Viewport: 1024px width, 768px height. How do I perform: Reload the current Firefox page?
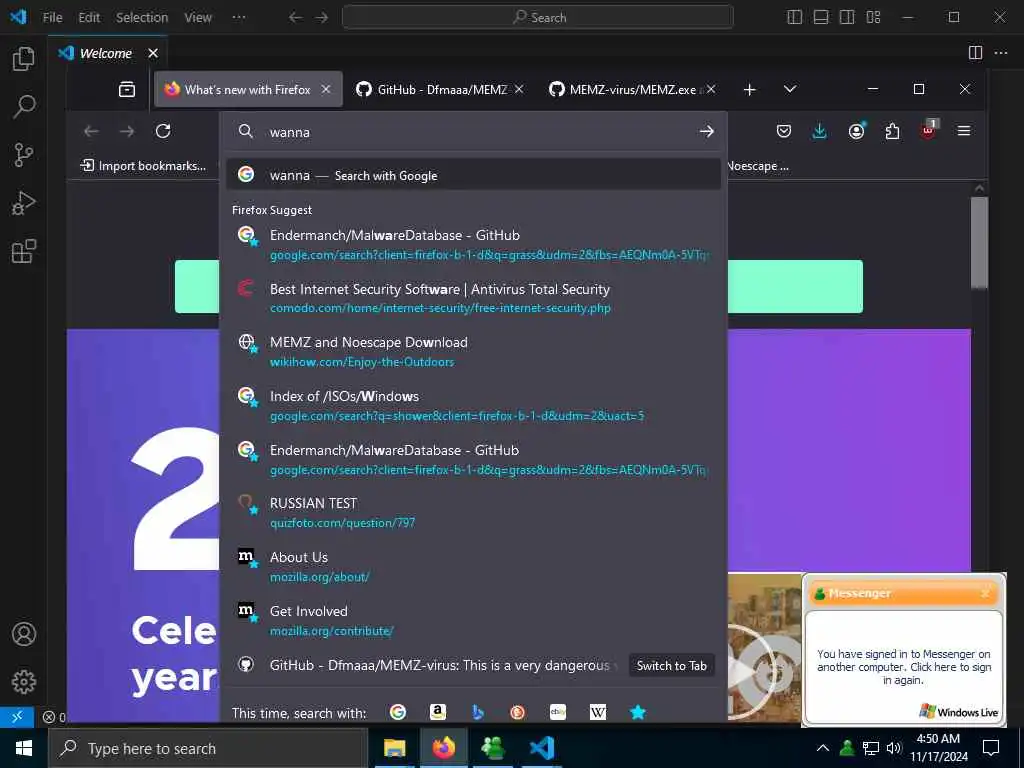click(x=163, y=131)
